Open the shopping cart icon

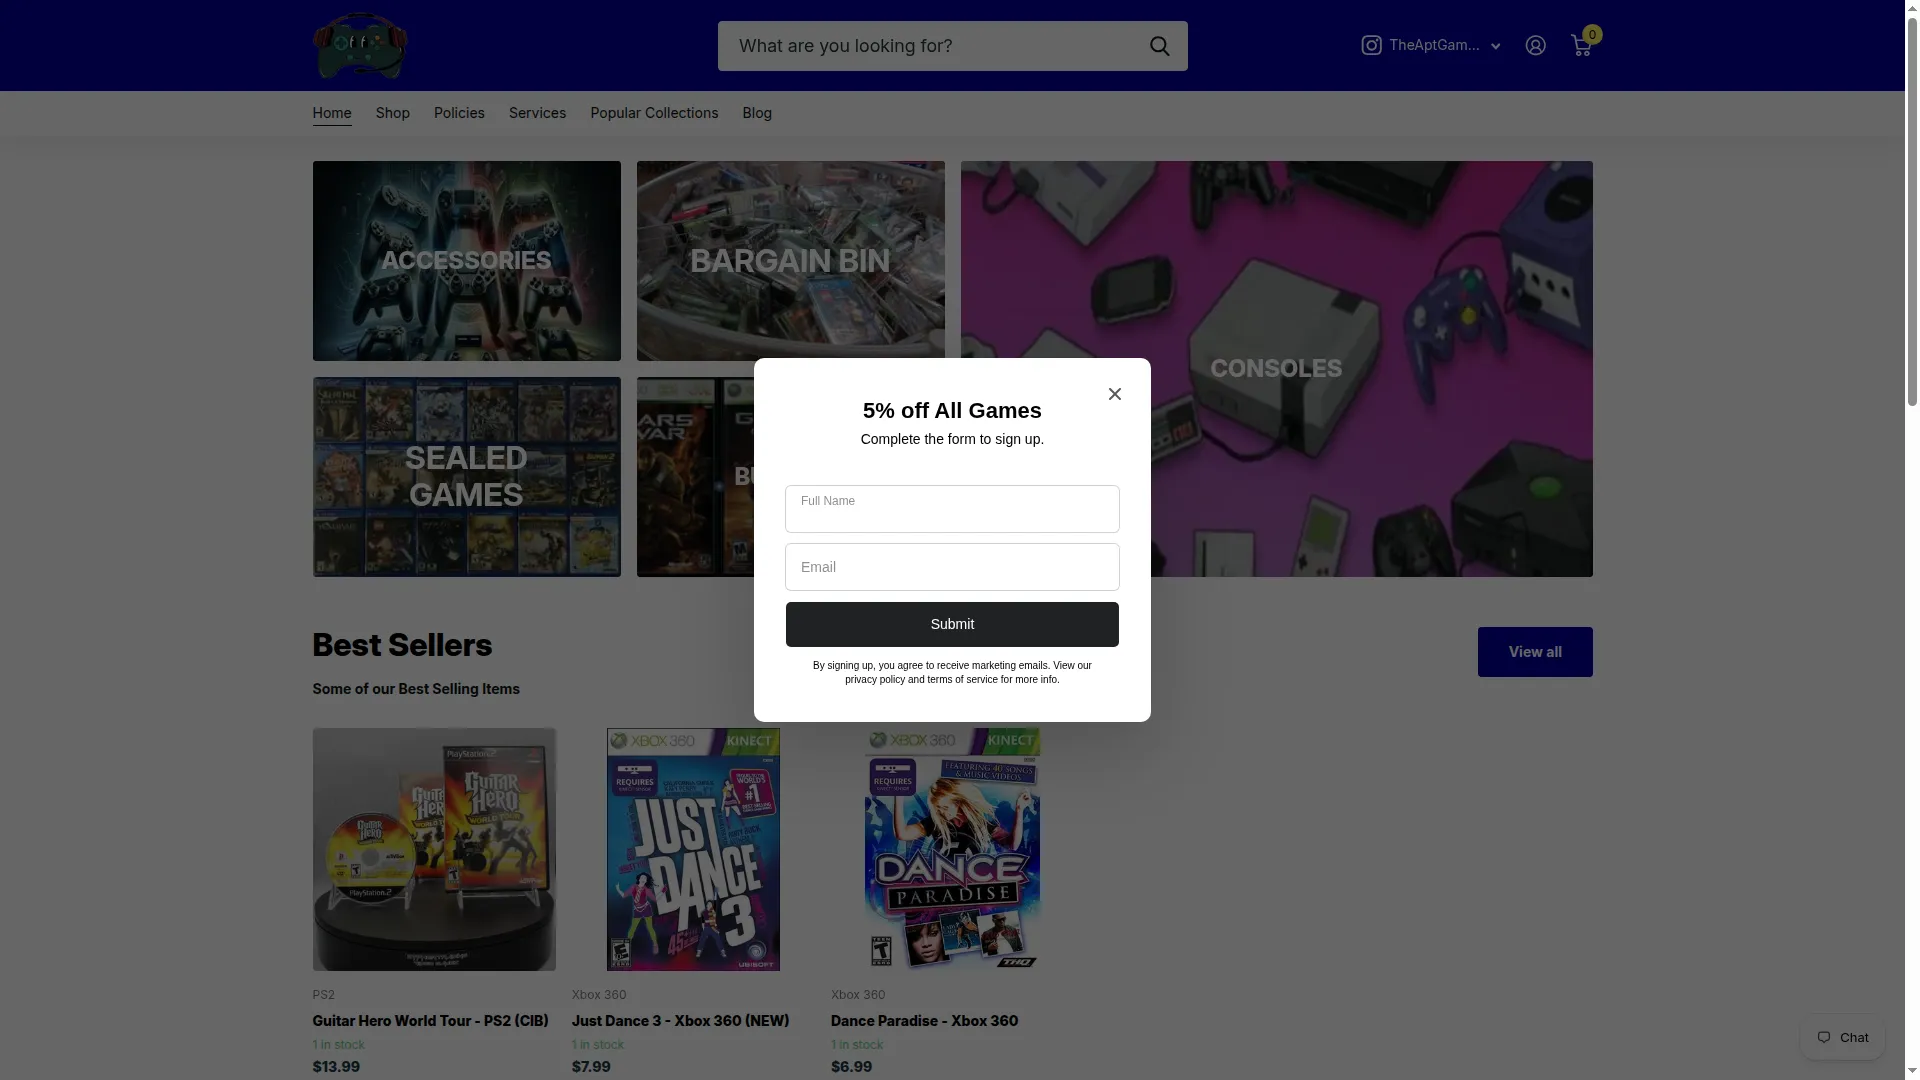tap(1582, 45)
